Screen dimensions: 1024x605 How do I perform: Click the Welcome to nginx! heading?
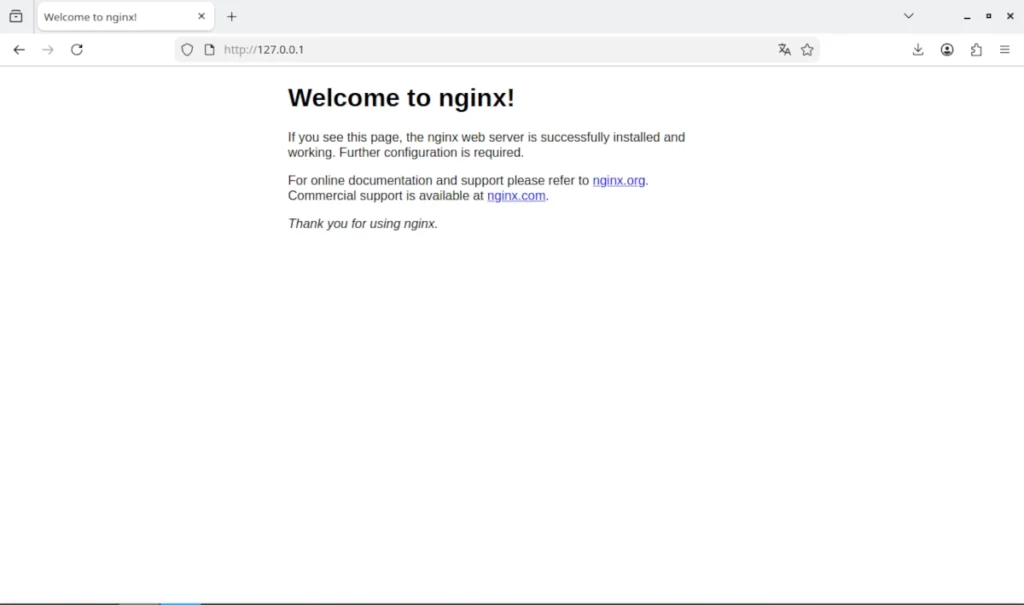[x=401, y=98]
